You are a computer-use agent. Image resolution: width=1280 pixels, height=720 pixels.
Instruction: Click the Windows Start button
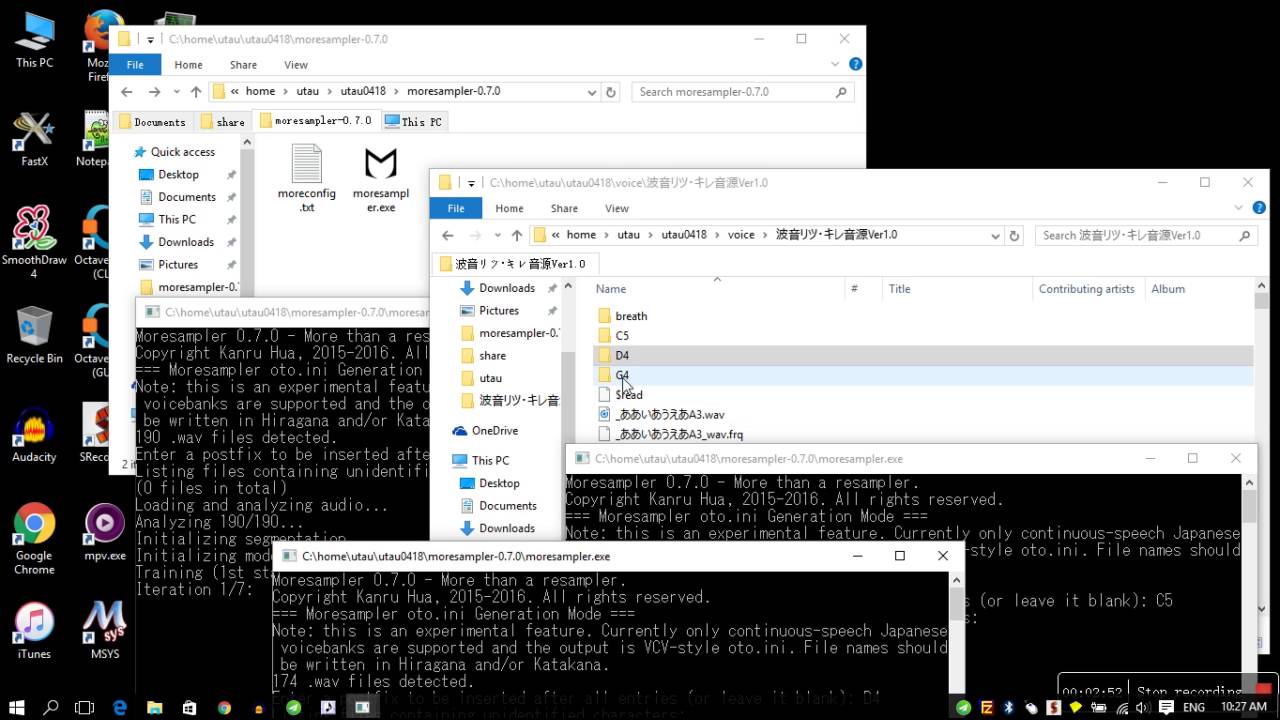coord(17,707)
